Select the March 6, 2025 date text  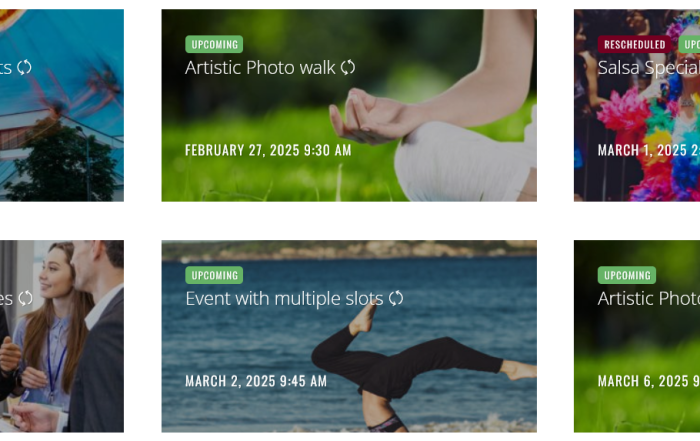point(649,381)
